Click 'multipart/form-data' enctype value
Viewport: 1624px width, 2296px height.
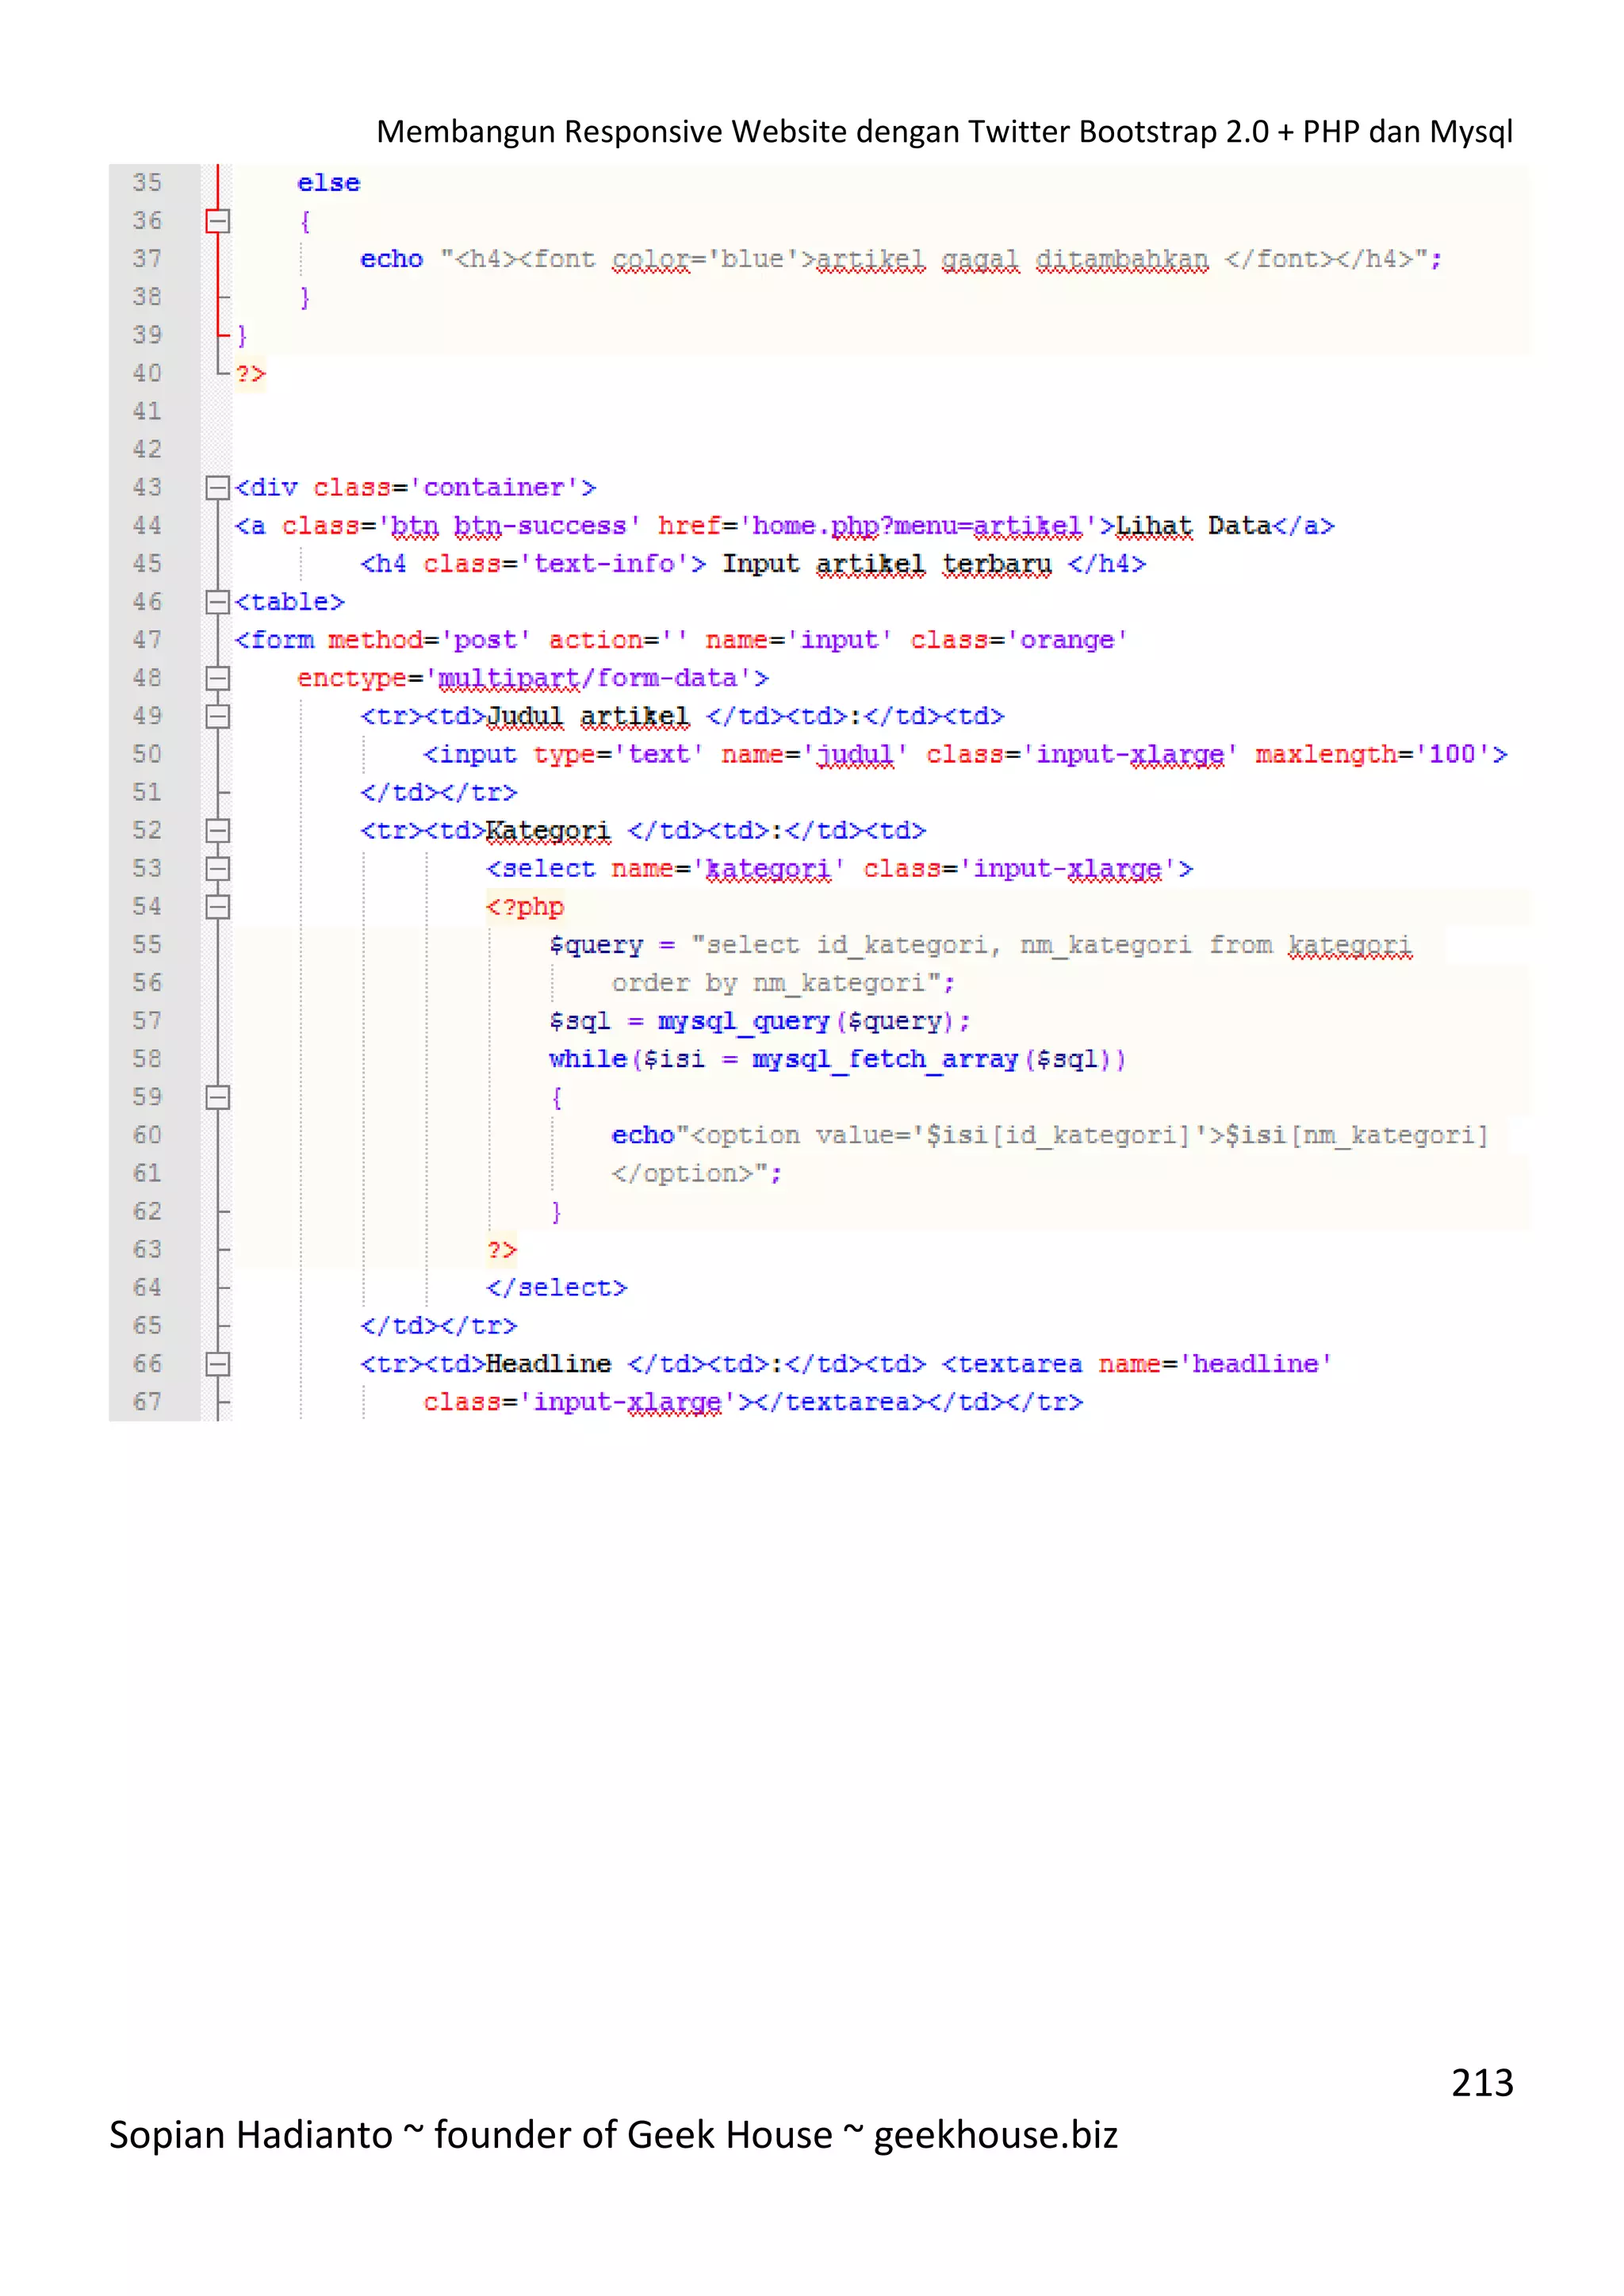pos(596,679)
